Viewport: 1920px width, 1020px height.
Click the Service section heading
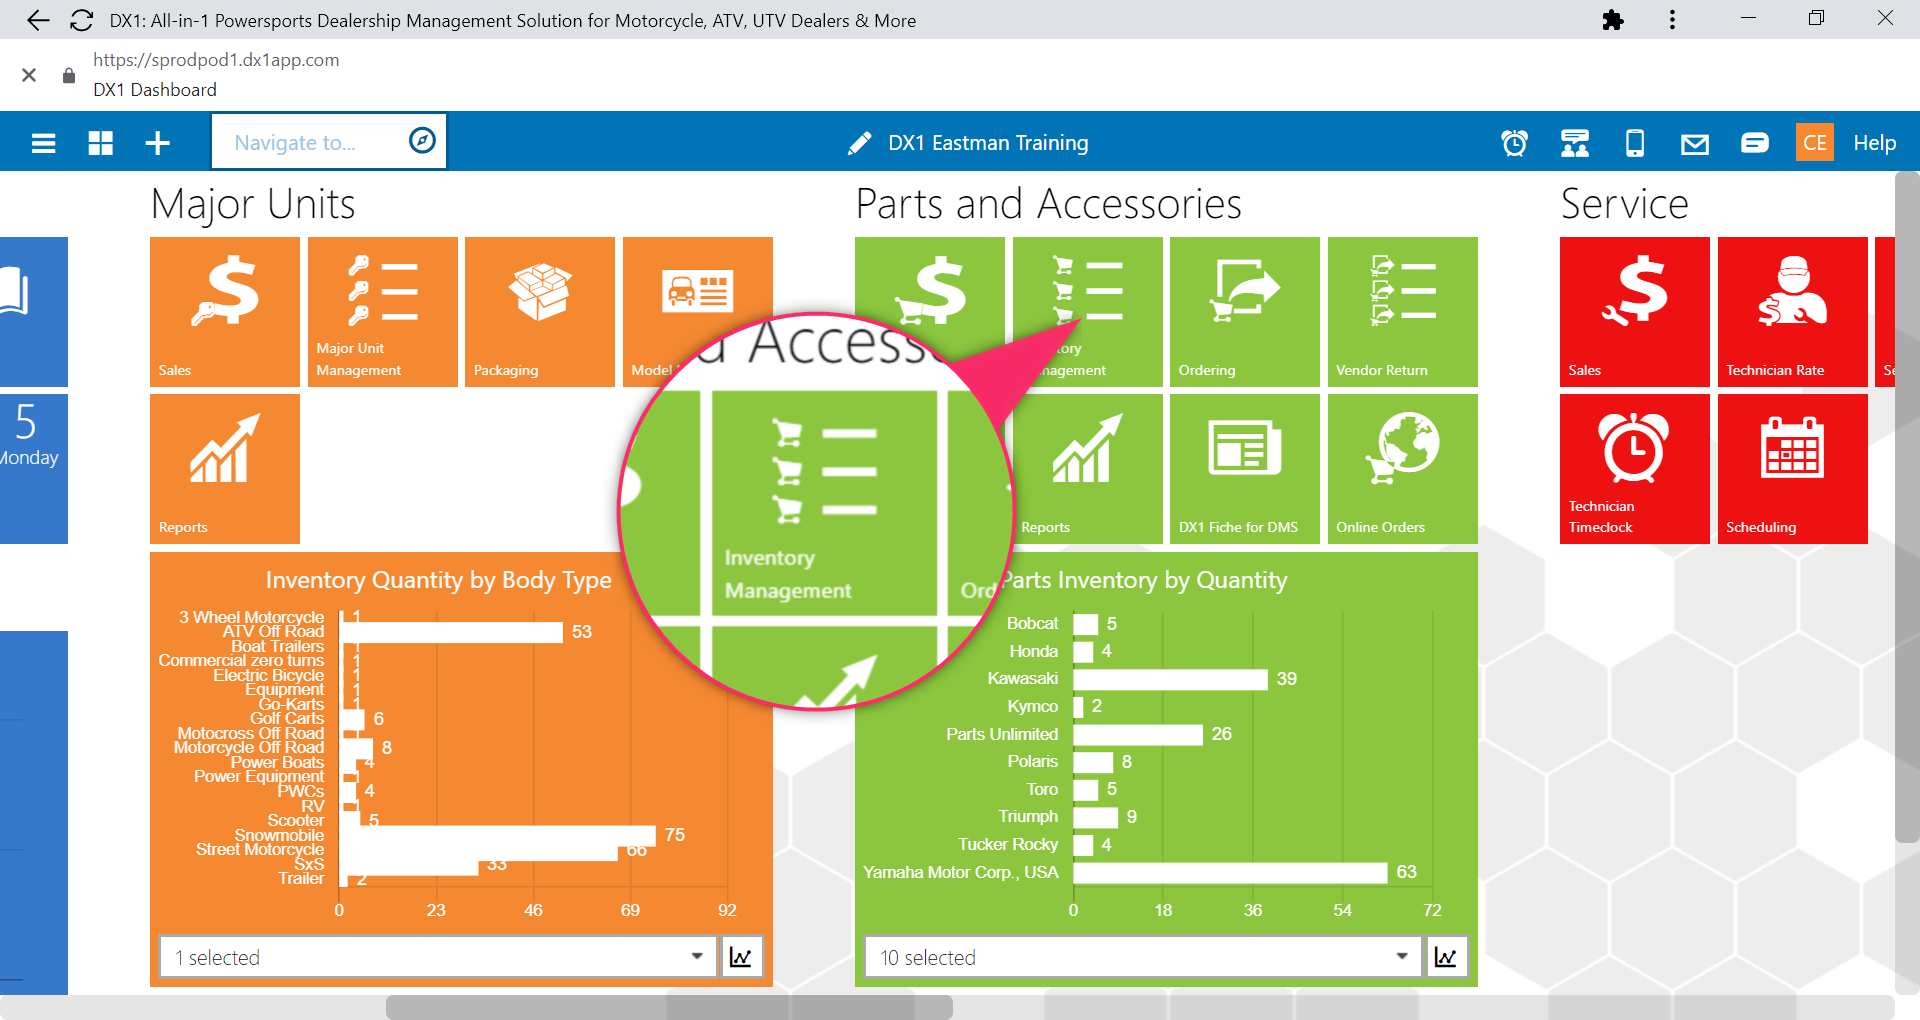pos(1624,204)
